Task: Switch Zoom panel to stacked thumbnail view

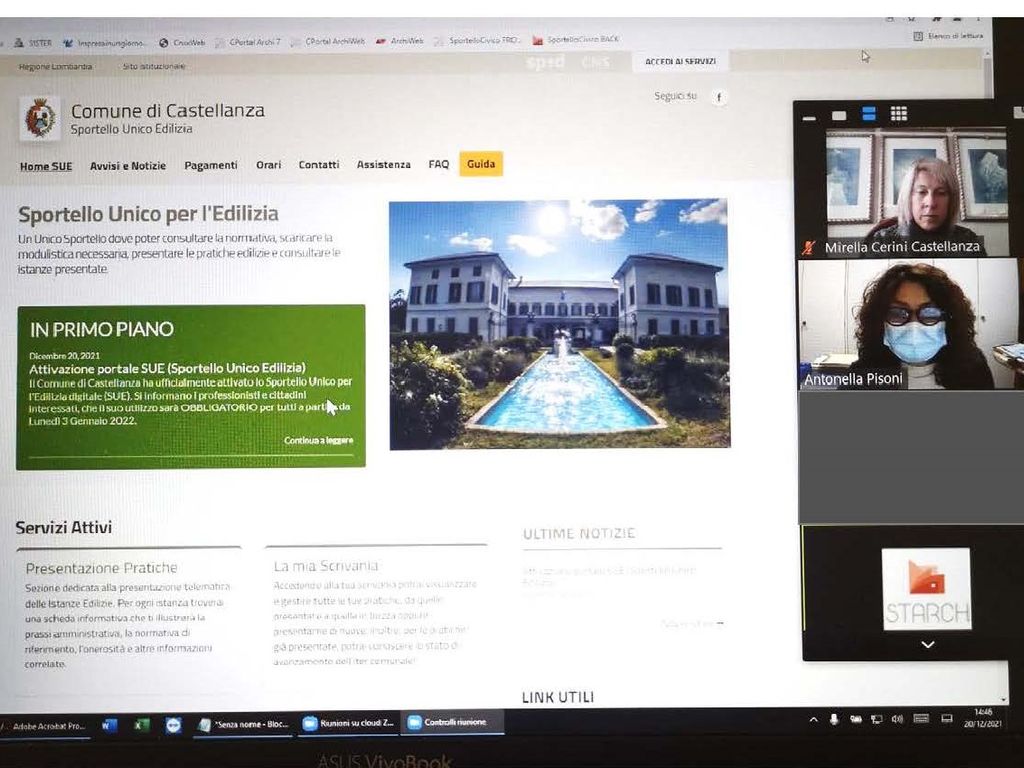Action: (869, 114)
